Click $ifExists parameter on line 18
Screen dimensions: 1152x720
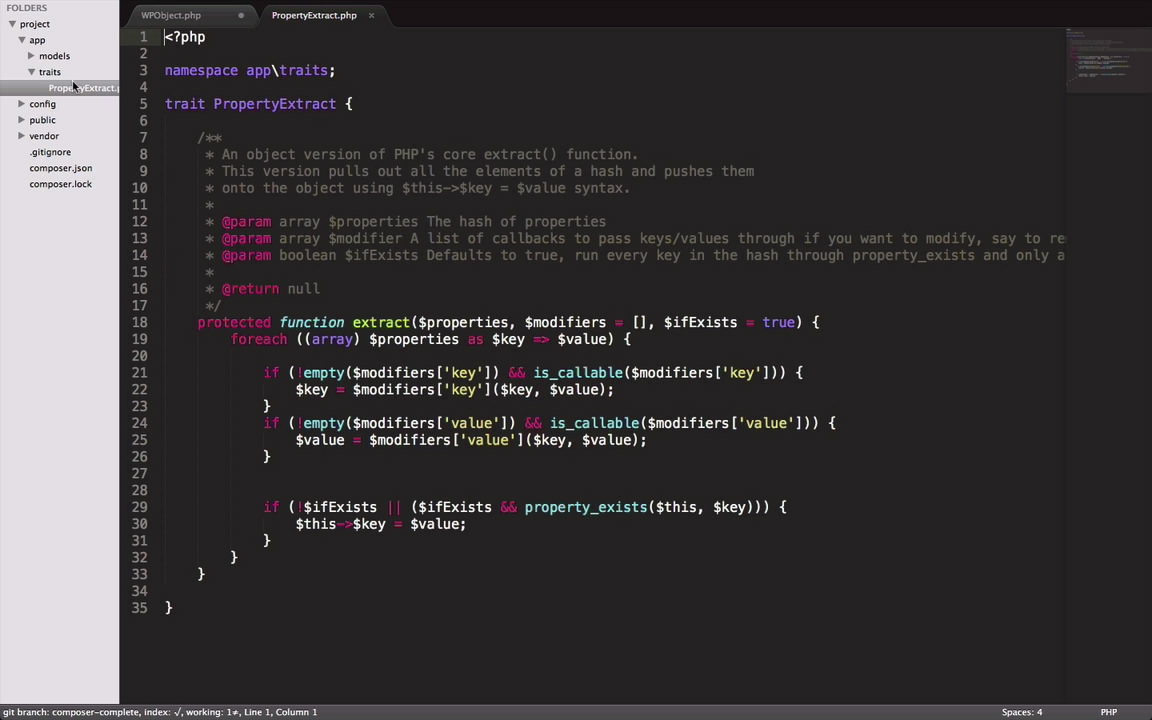(700, 323)
